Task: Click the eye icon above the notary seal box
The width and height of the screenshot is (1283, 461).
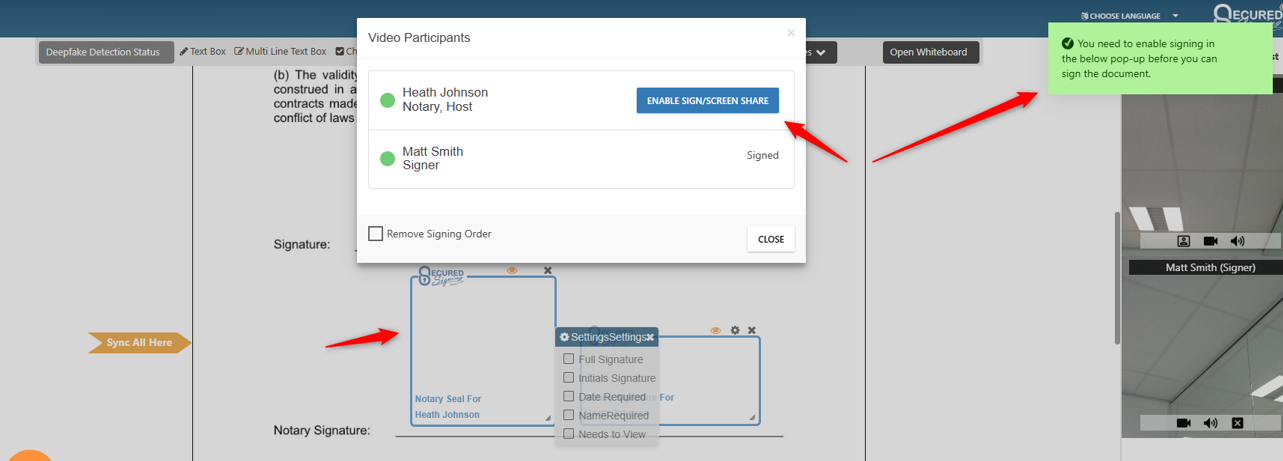Action: (512, 271)
